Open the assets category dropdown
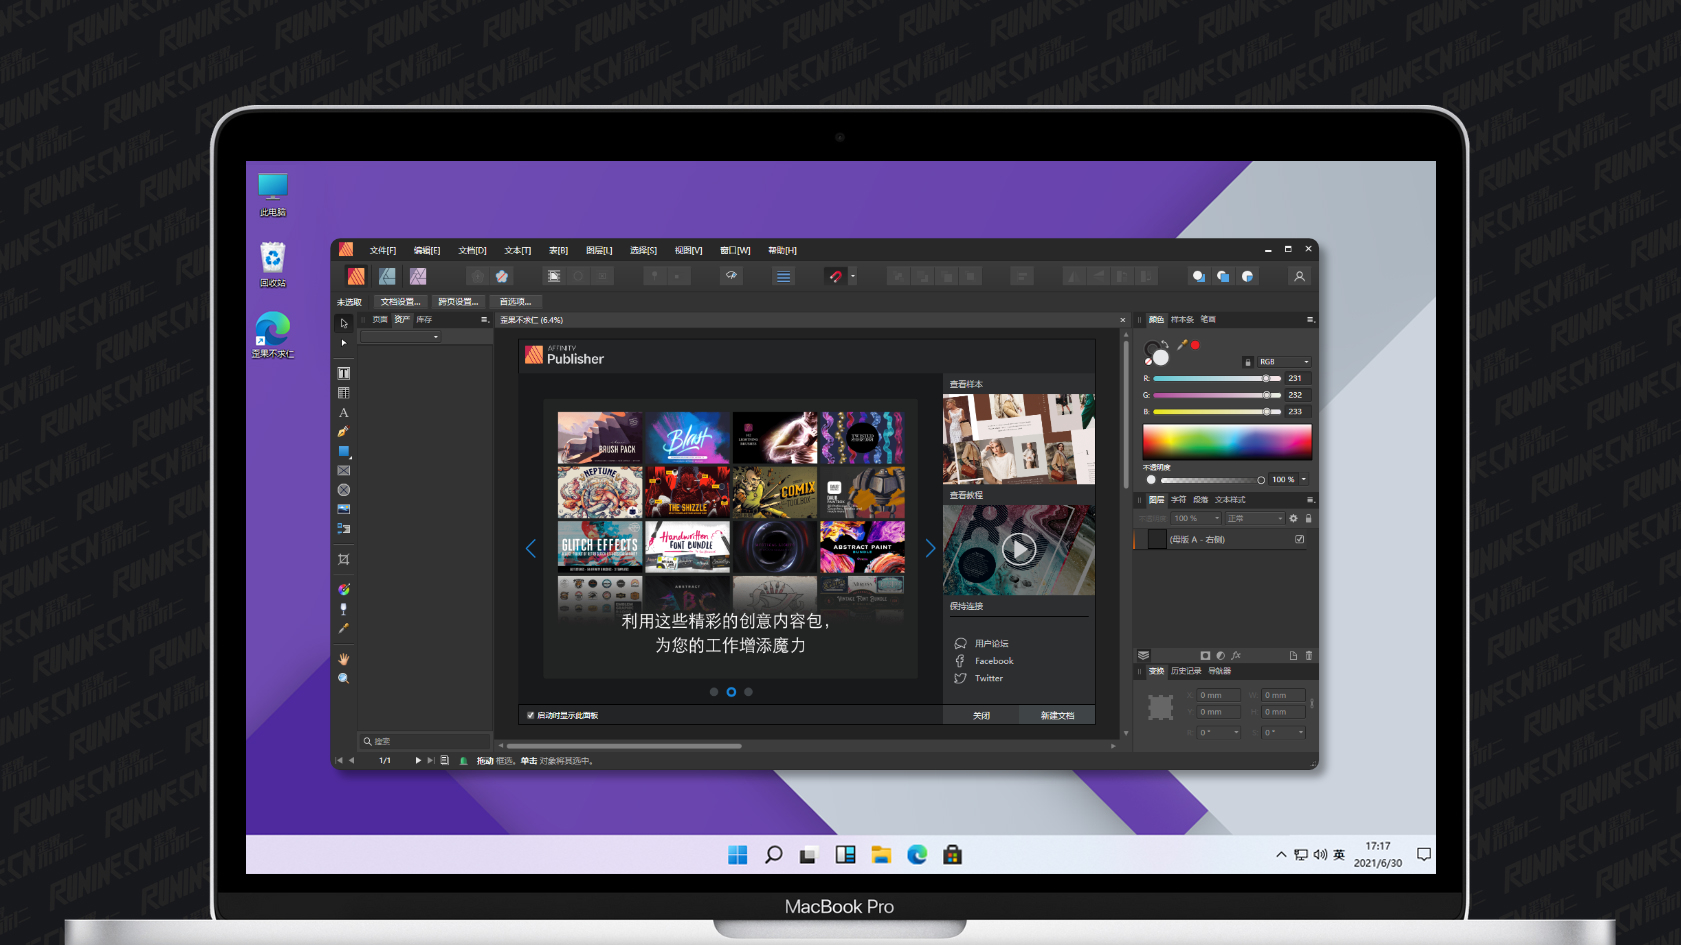 [x=400, y=337]
